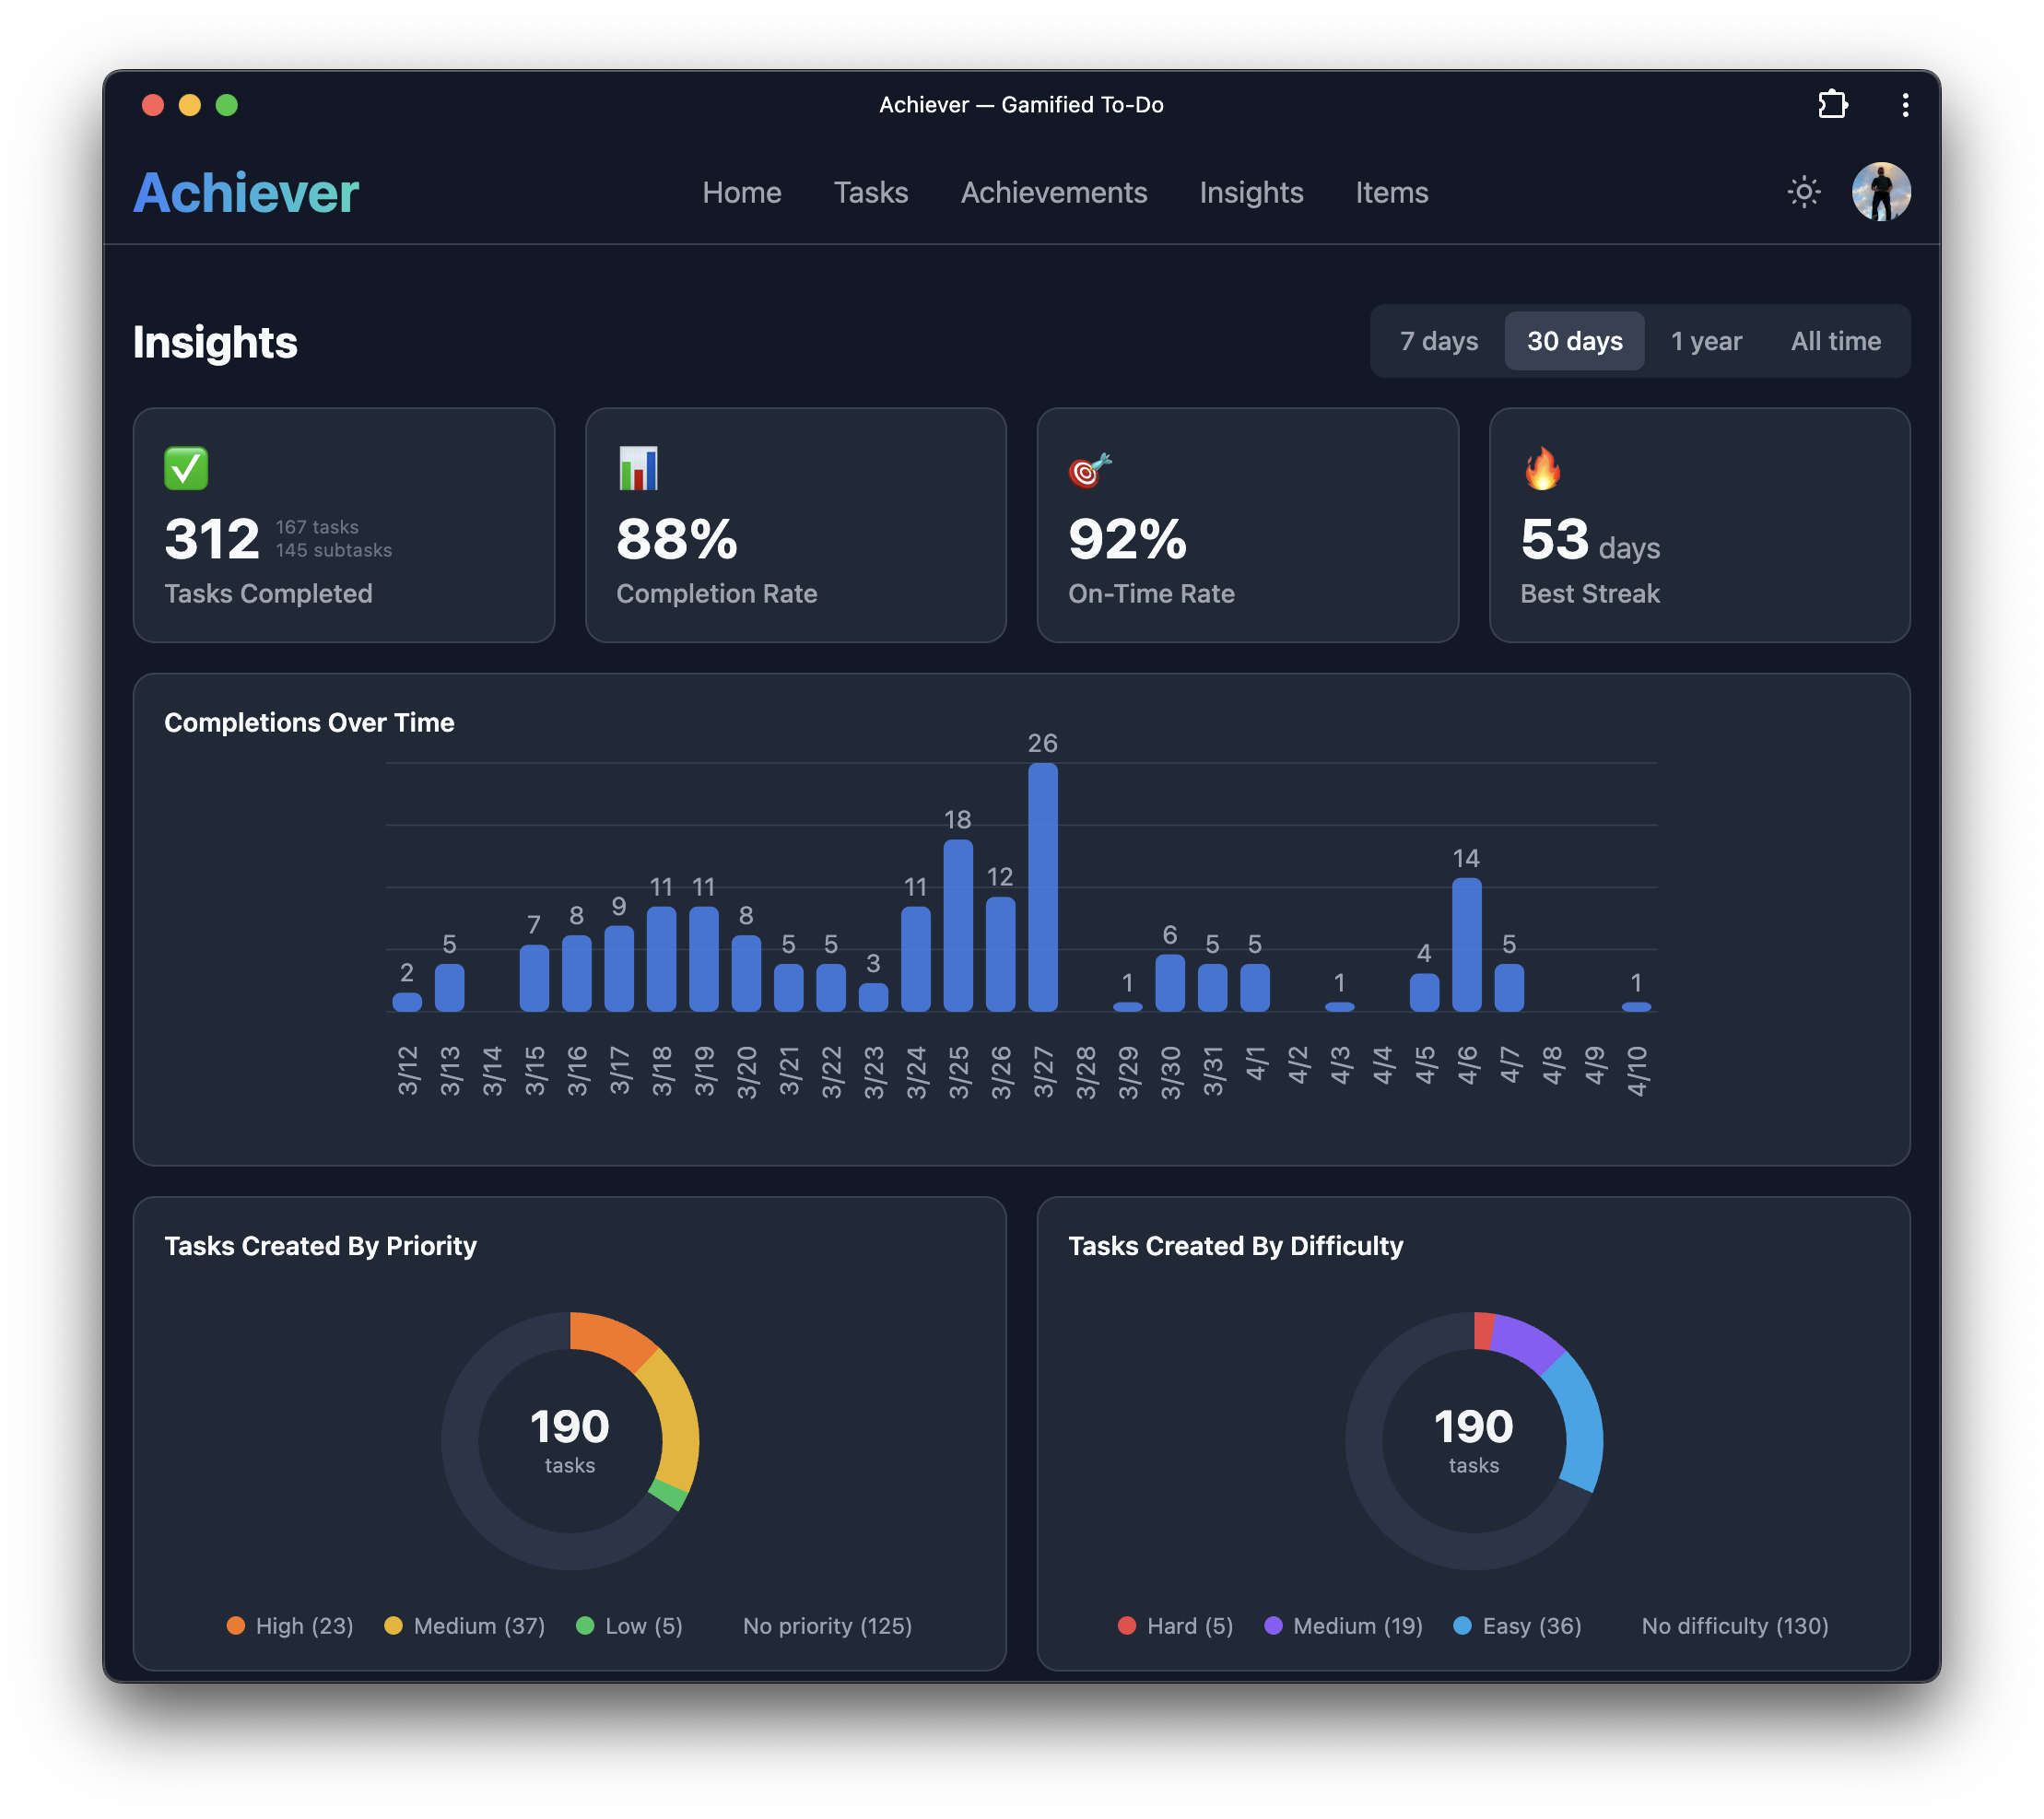Switch to the 1 year time range
The height and width of the screenshot is (1819, 2044).
click(1705, 340)
